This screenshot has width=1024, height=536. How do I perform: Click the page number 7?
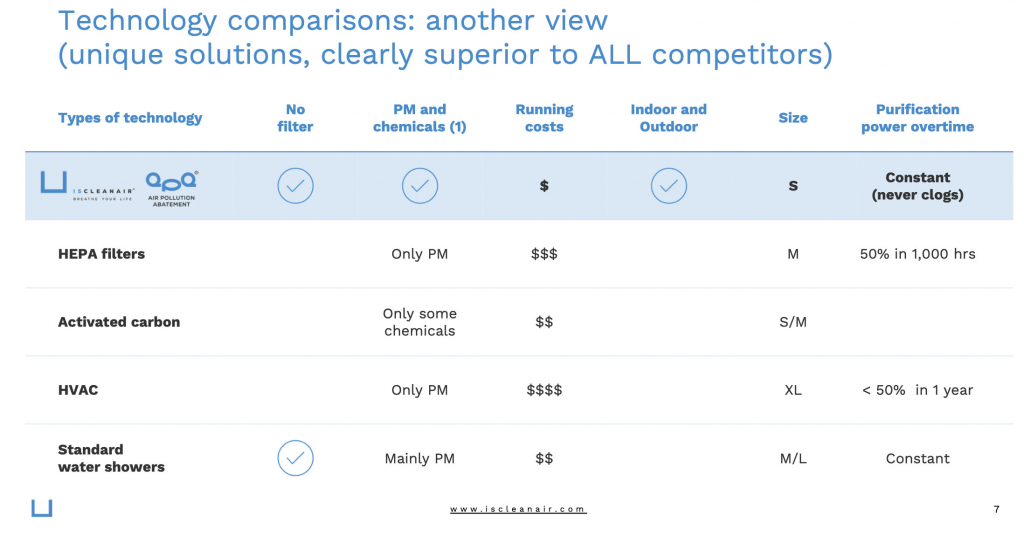997,509
